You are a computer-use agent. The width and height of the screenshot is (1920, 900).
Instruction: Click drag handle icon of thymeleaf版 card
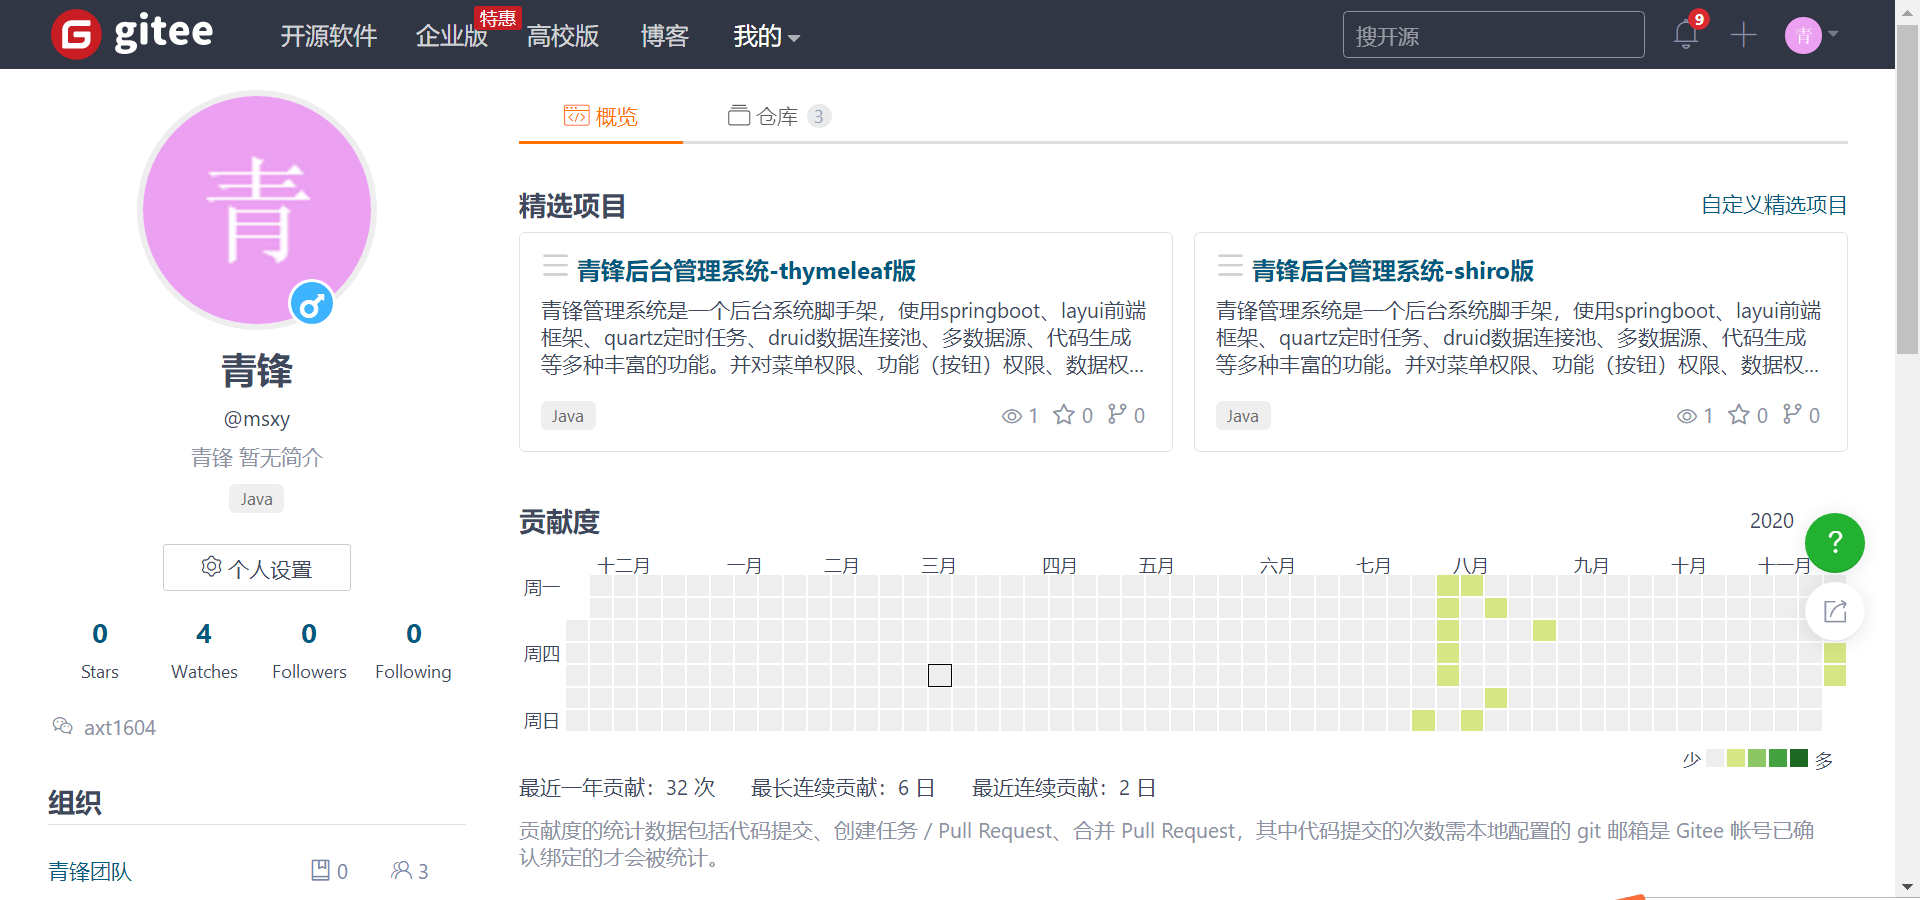tap(555, 266)
